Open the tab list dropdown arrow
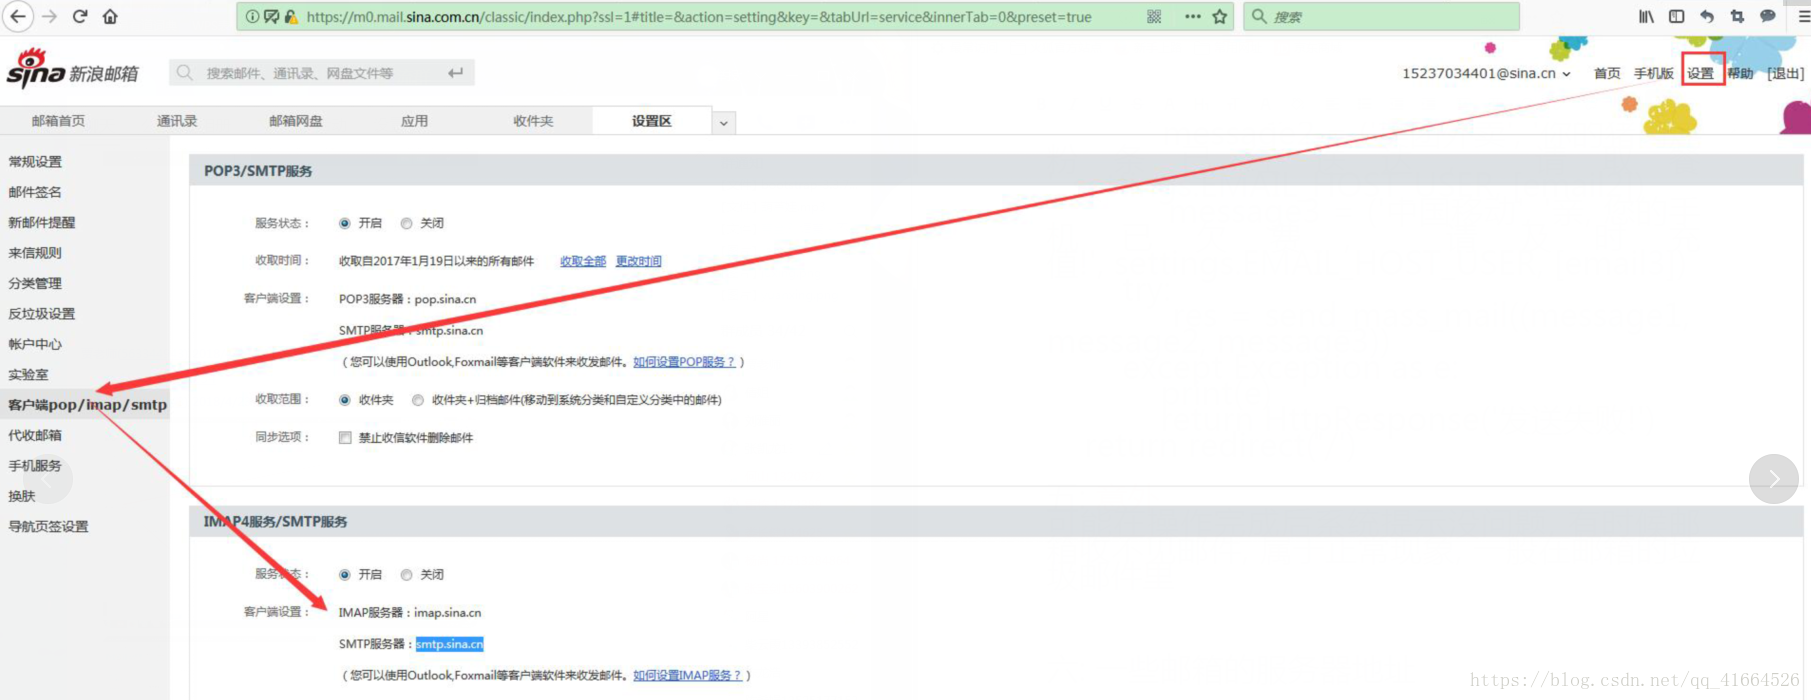This screenshot has width=1811, height=700. [724, 122]
